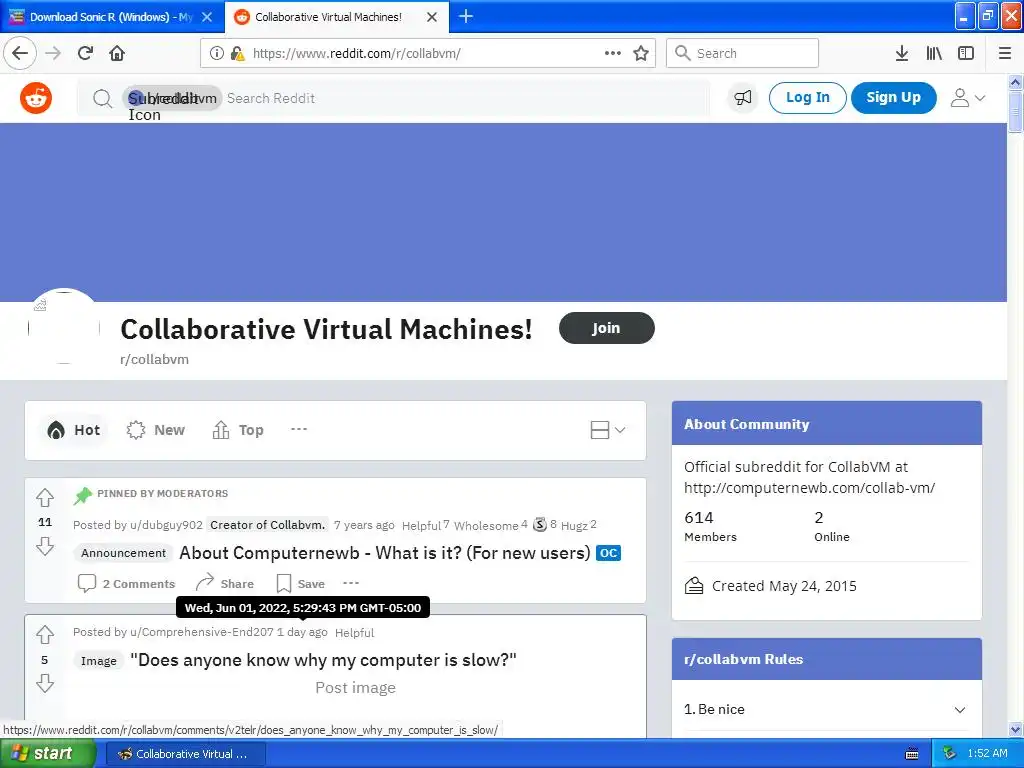Click the Reddit logo home icon
This screenshot has height=768, width=1024.
coord(36,98)
